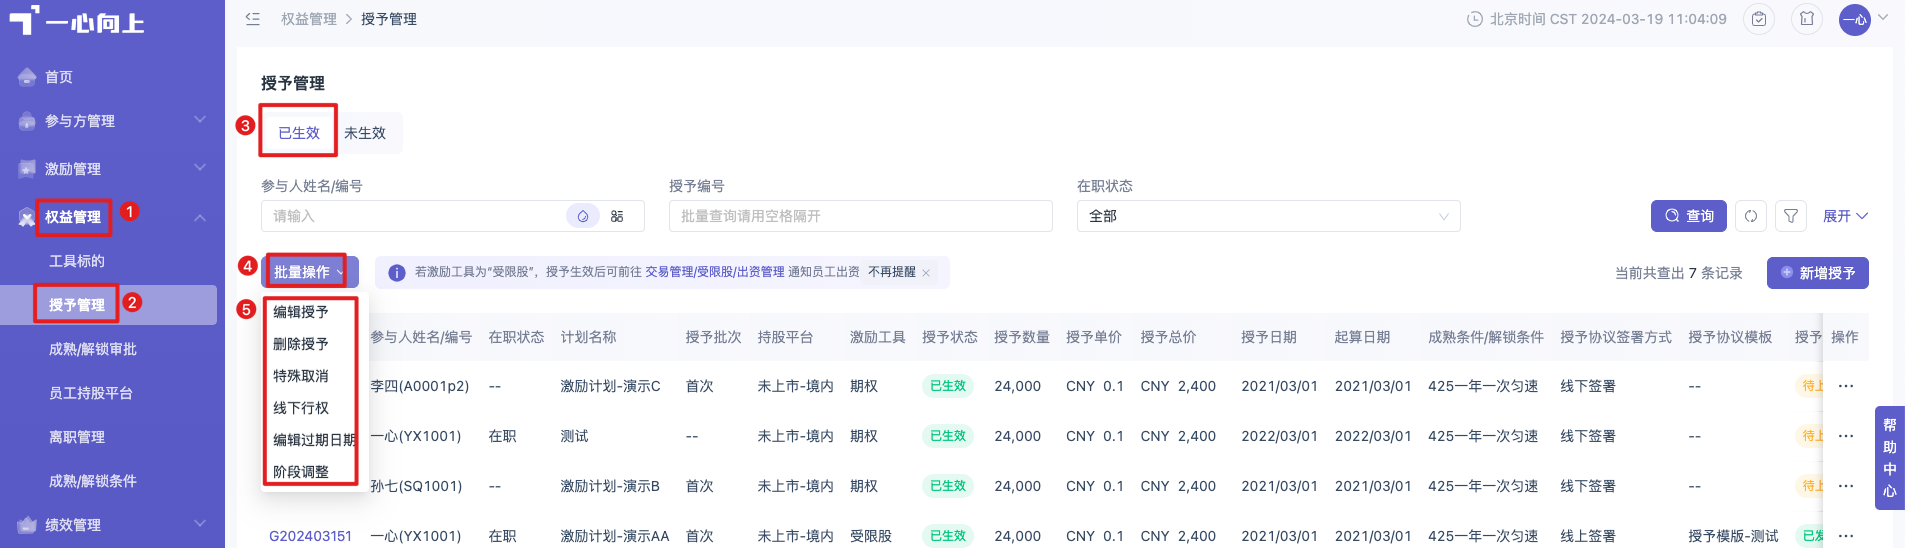Open the 在职状态 dropdown showing 全部
Screen dimensions: 1905x548
click(x=1268, y=216)
